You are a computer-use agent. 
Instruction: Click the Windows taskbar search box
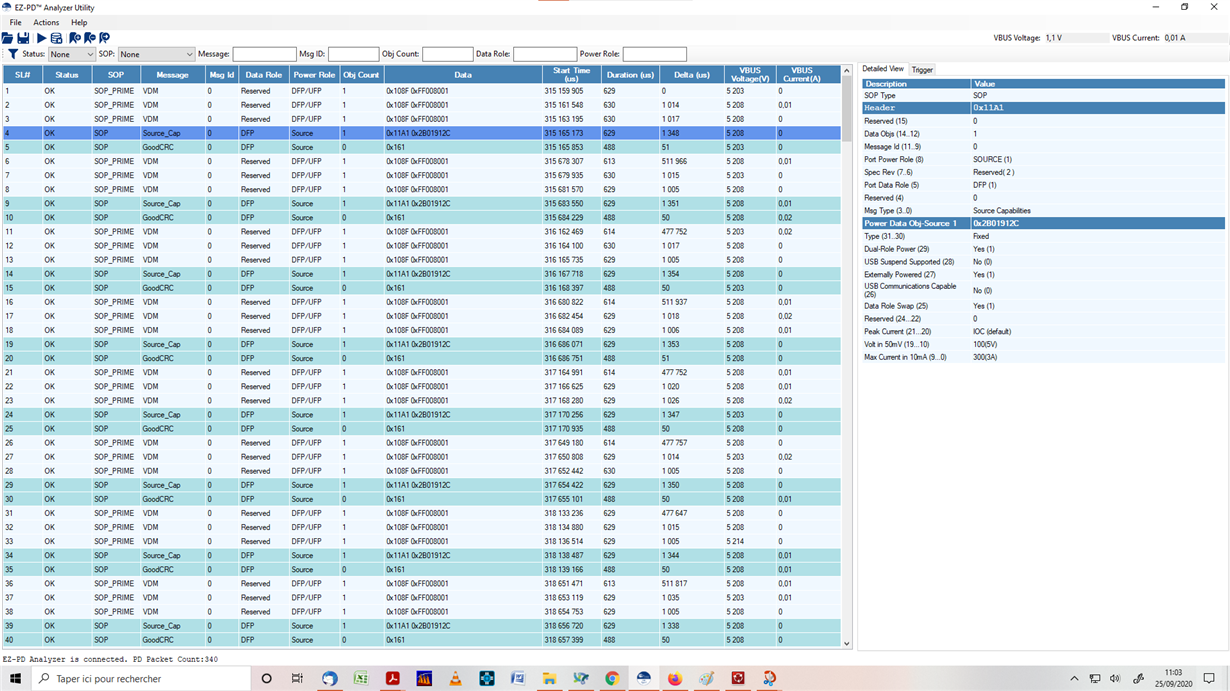141,678
